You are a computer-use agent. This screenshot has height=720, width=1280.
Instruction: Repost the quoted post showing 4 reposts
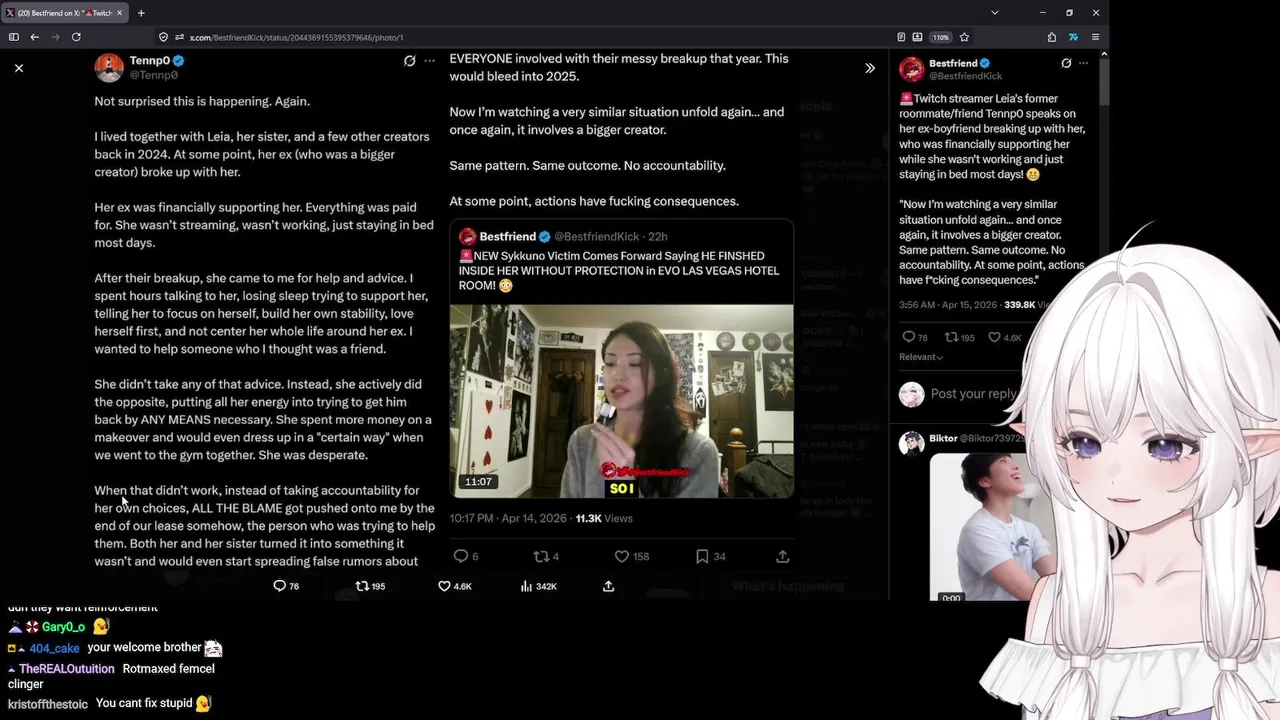click(546, 556)
